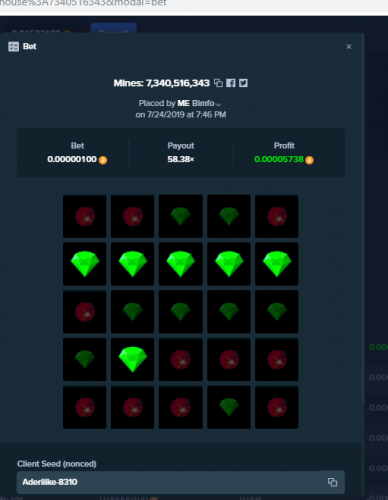Screen dimensions: 388x500
Task: Click the Client Seed (nonced) label
Action: pyautogui.click(x=57, y=464)
